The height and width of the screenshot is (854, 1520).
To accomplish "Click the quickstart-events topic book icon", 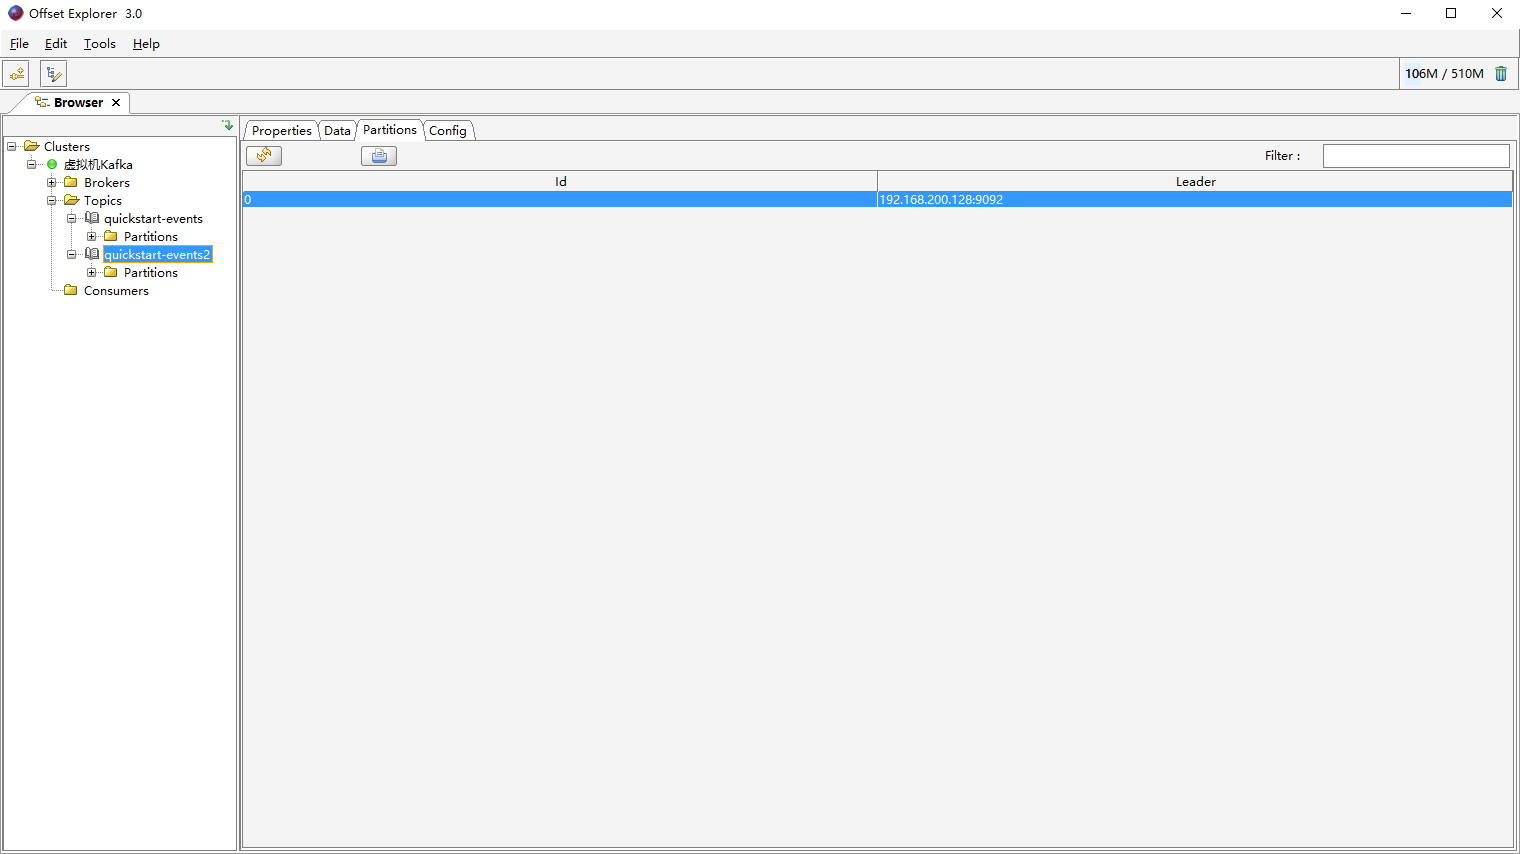I will click(x=92, y=218).
